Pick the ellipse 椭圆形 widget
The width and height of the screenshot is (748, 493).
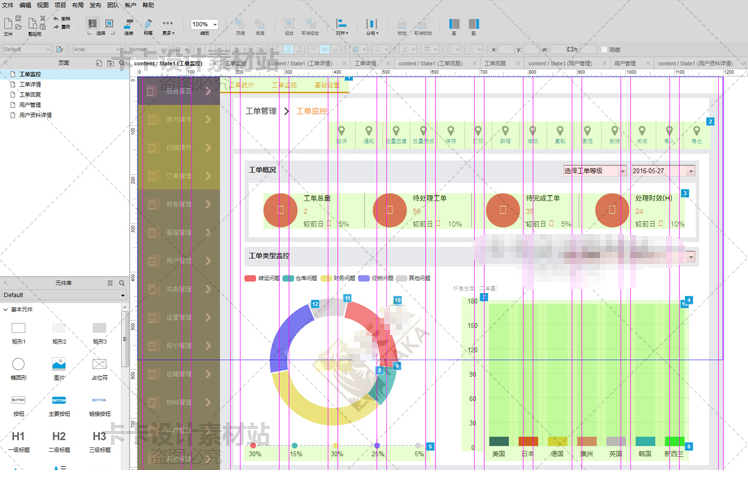click(18, 368)
